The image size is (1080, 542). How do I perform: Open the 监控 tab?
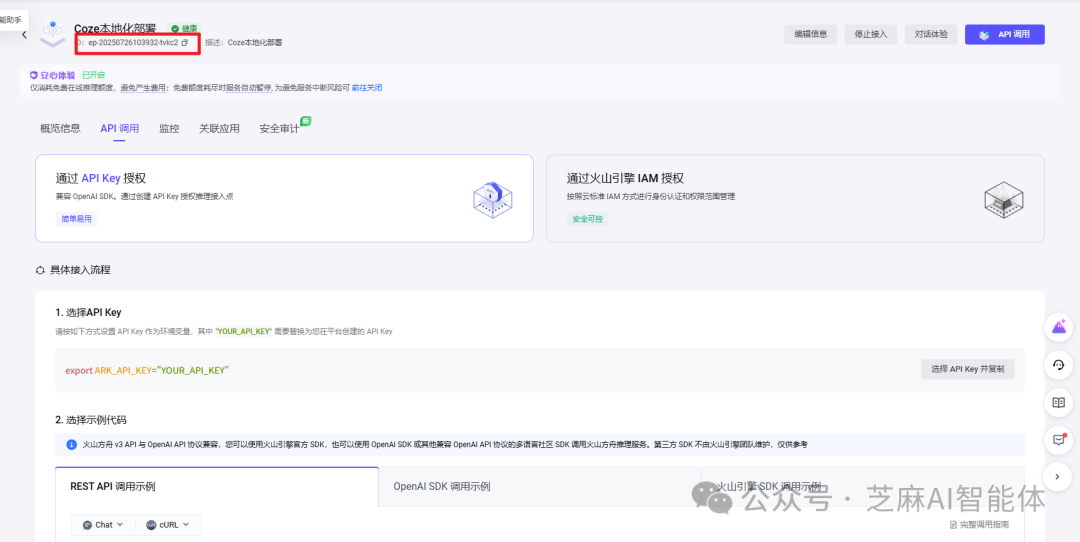[x=169, y=129]
